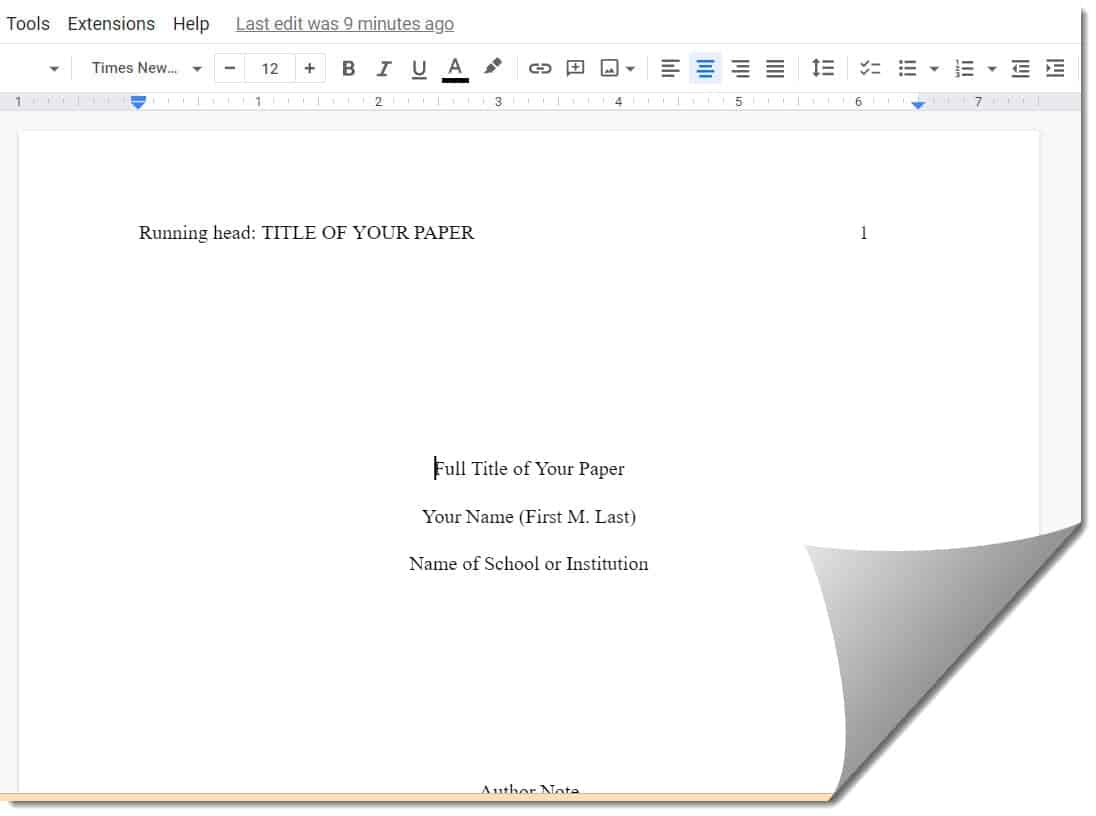Increase font size with plus button

coord(309,68)
